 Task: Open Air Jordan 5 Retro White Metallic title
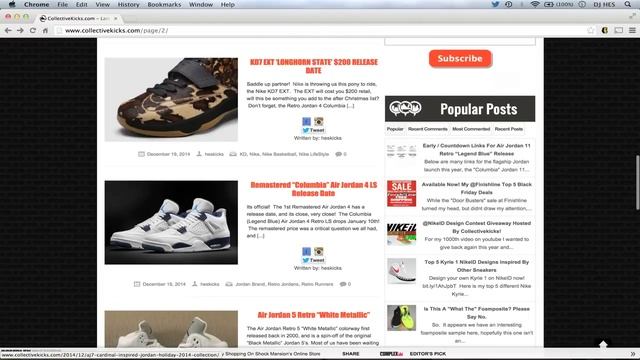tap(313, 315)
